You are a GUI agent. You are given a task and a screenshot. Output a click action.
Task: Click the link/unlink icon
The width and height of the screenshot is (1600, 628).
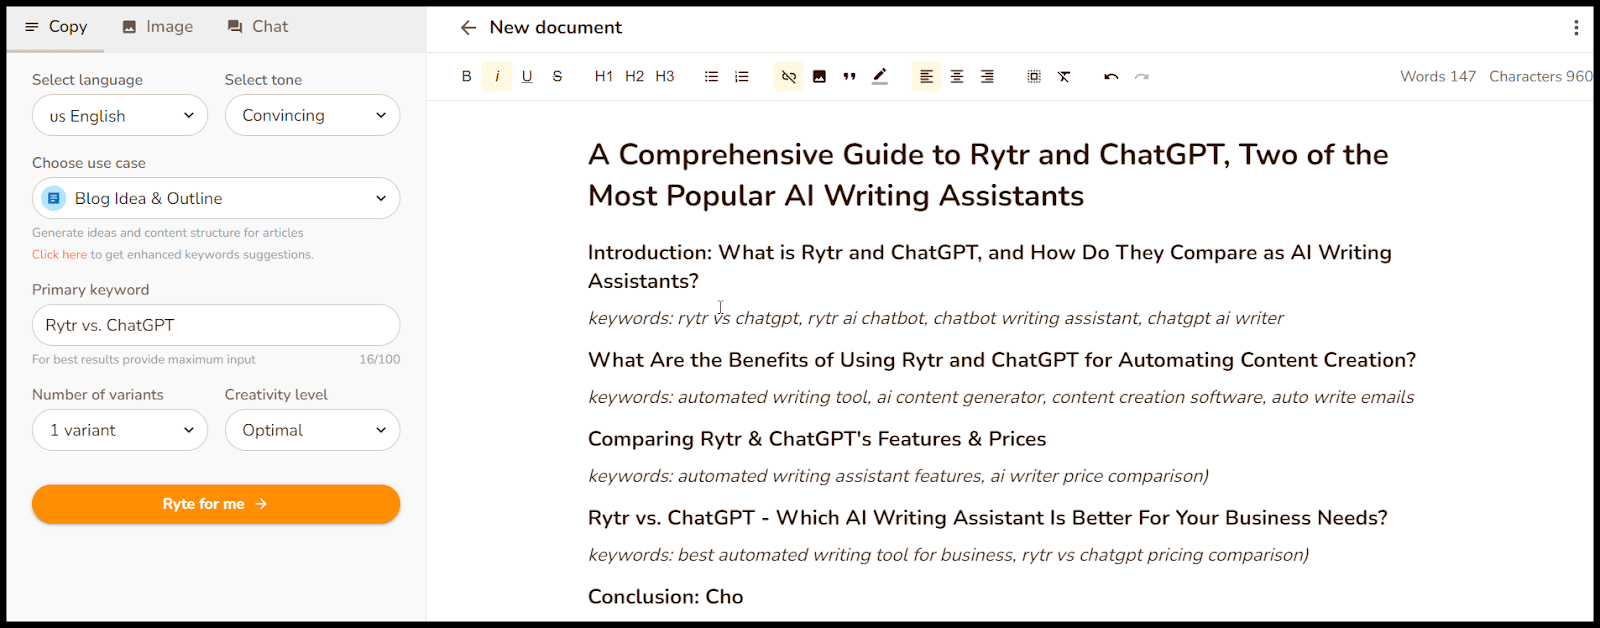click(x=789, y=77)
